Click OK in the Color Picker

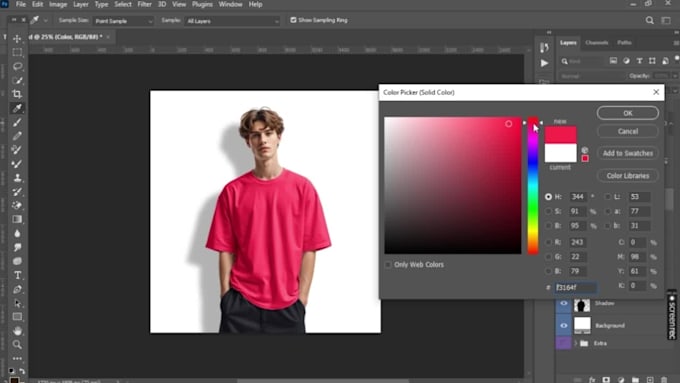[x=628, y=113]
